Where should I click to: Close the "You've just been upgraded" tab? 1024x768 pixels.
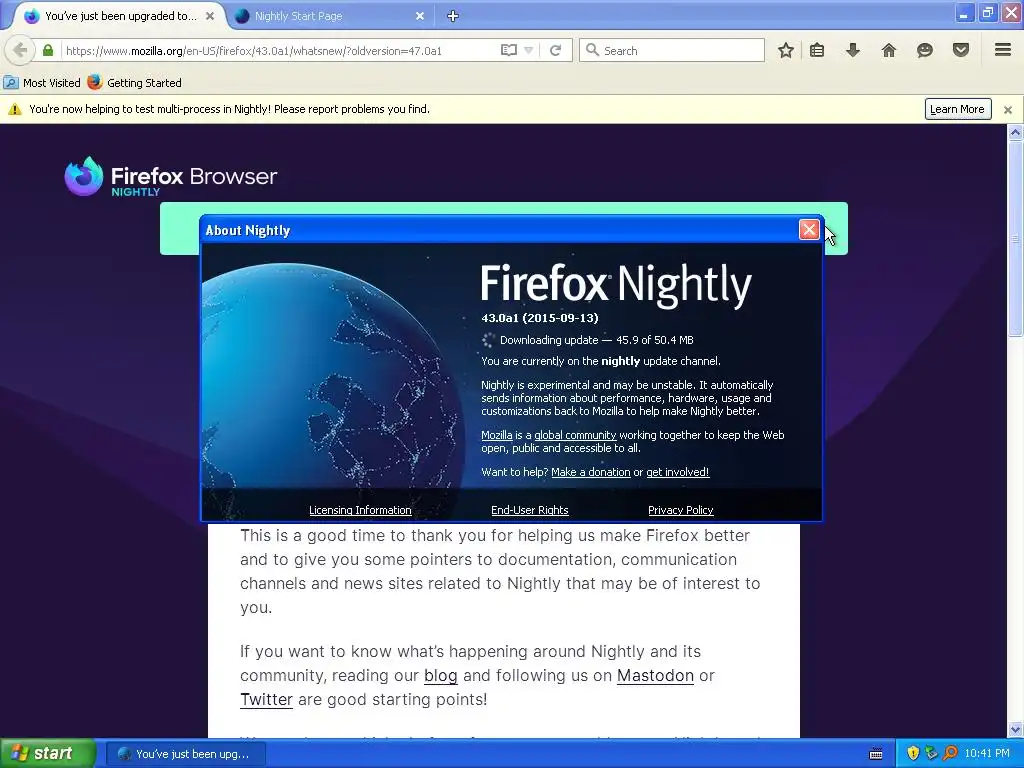click(x=210, y=16)
